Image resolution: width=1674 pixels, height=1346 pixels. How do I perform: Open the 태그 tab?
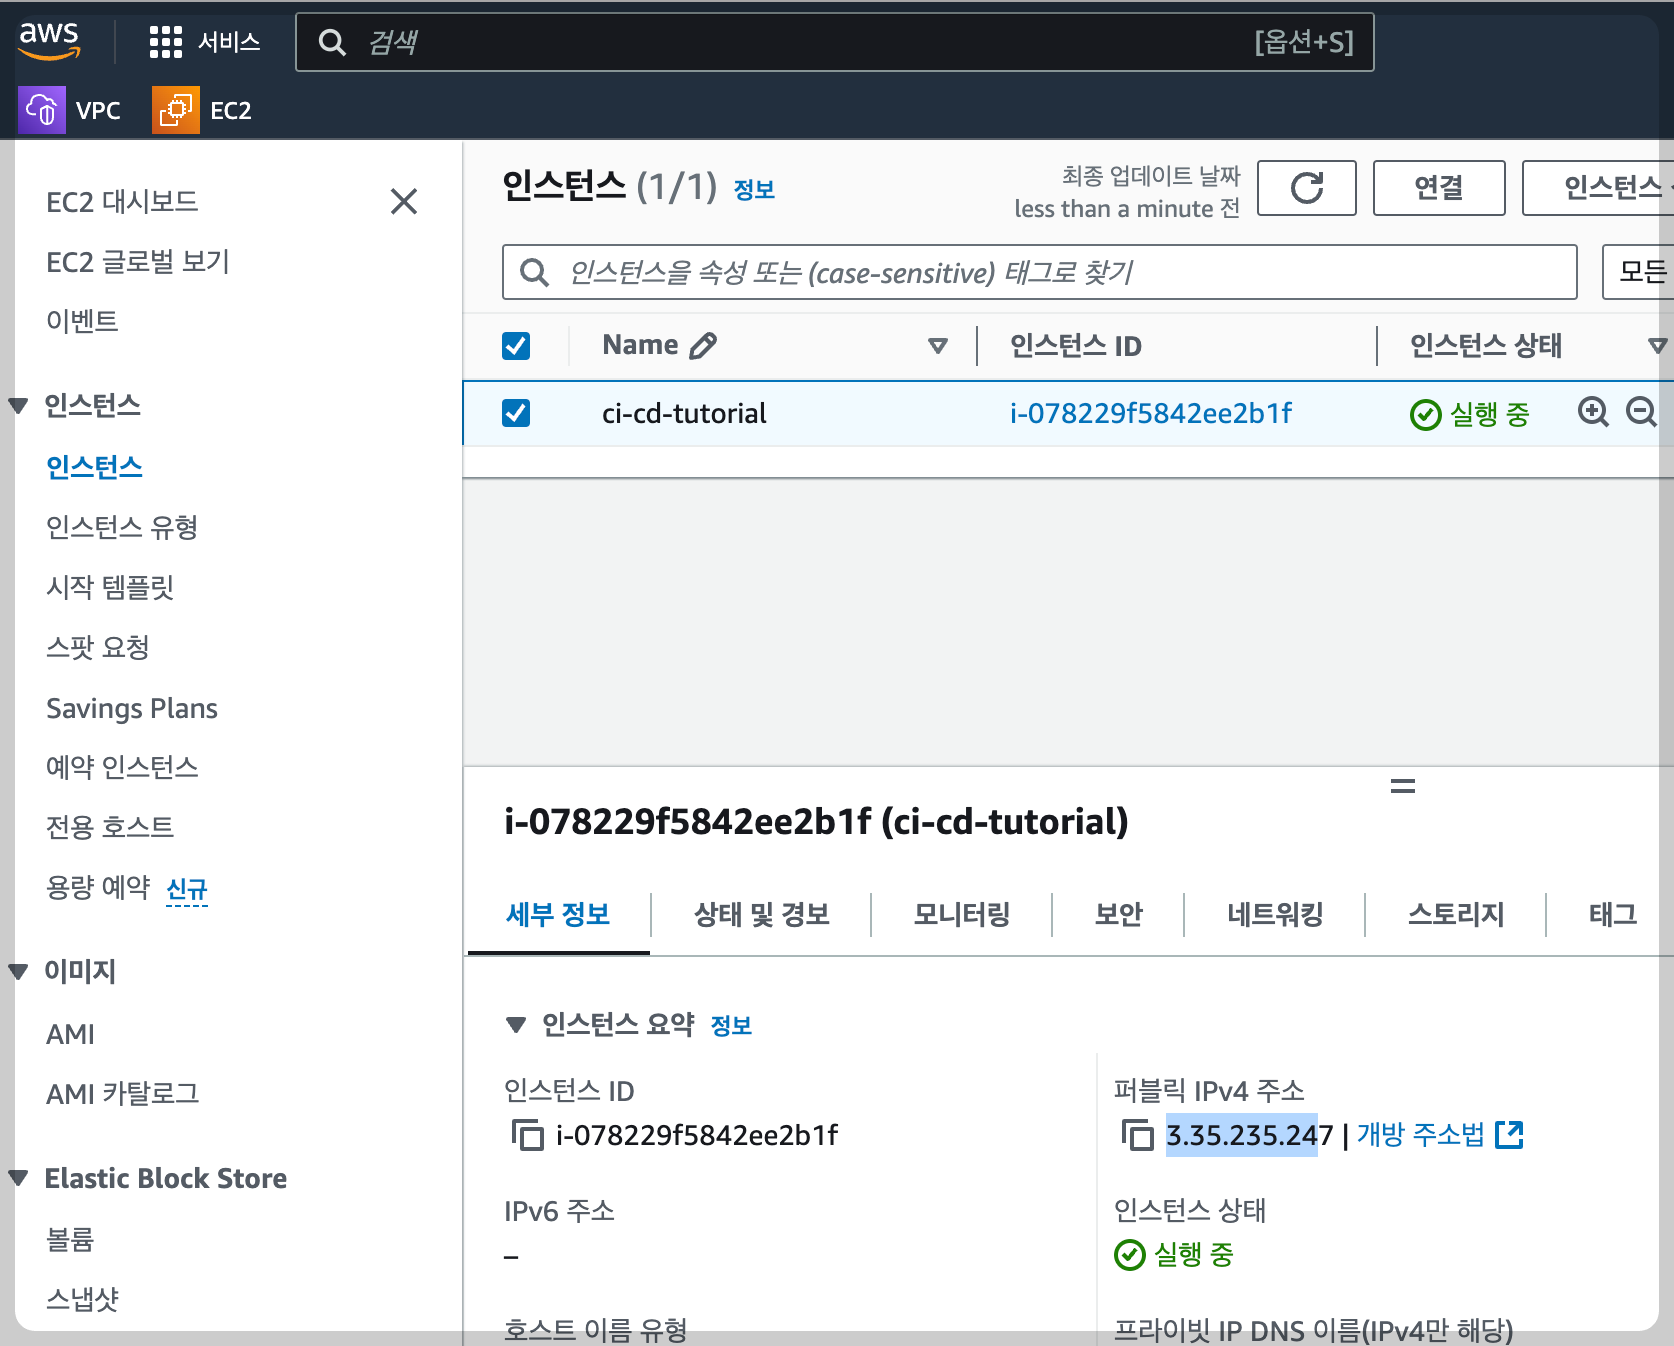tap(1613, 915)
